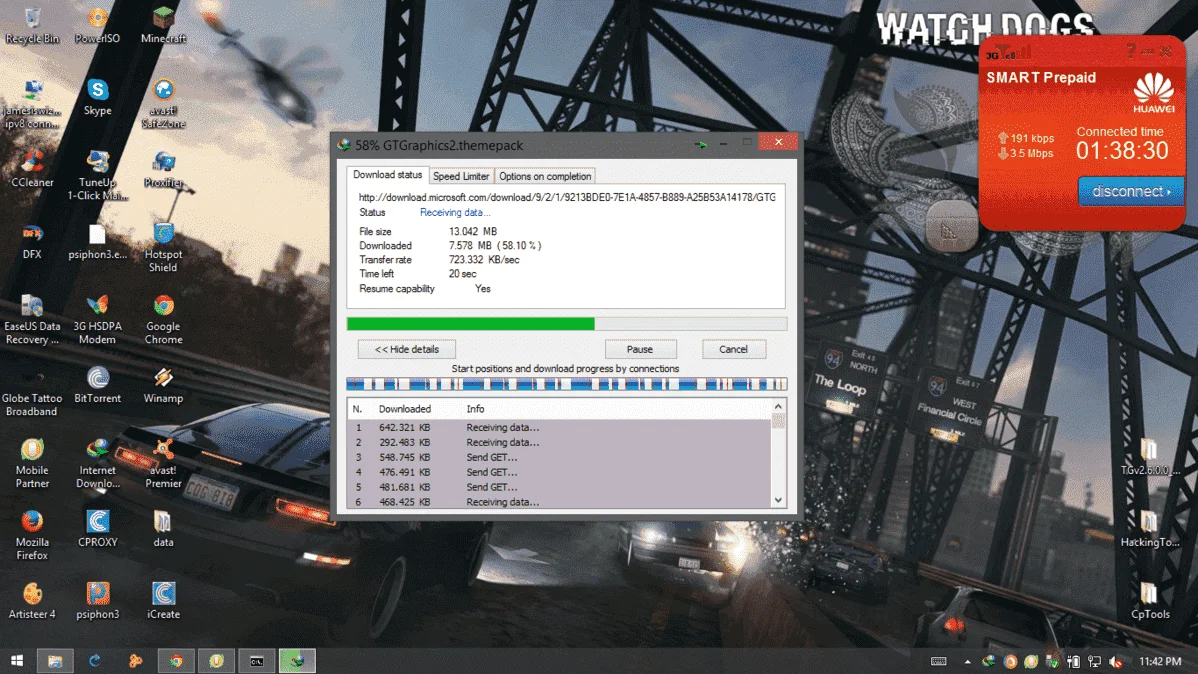The height and width of the screenshot is (674, 1198).
Task: Click the IDM arrow icon in title bar
Action: [x=700, y=144]
